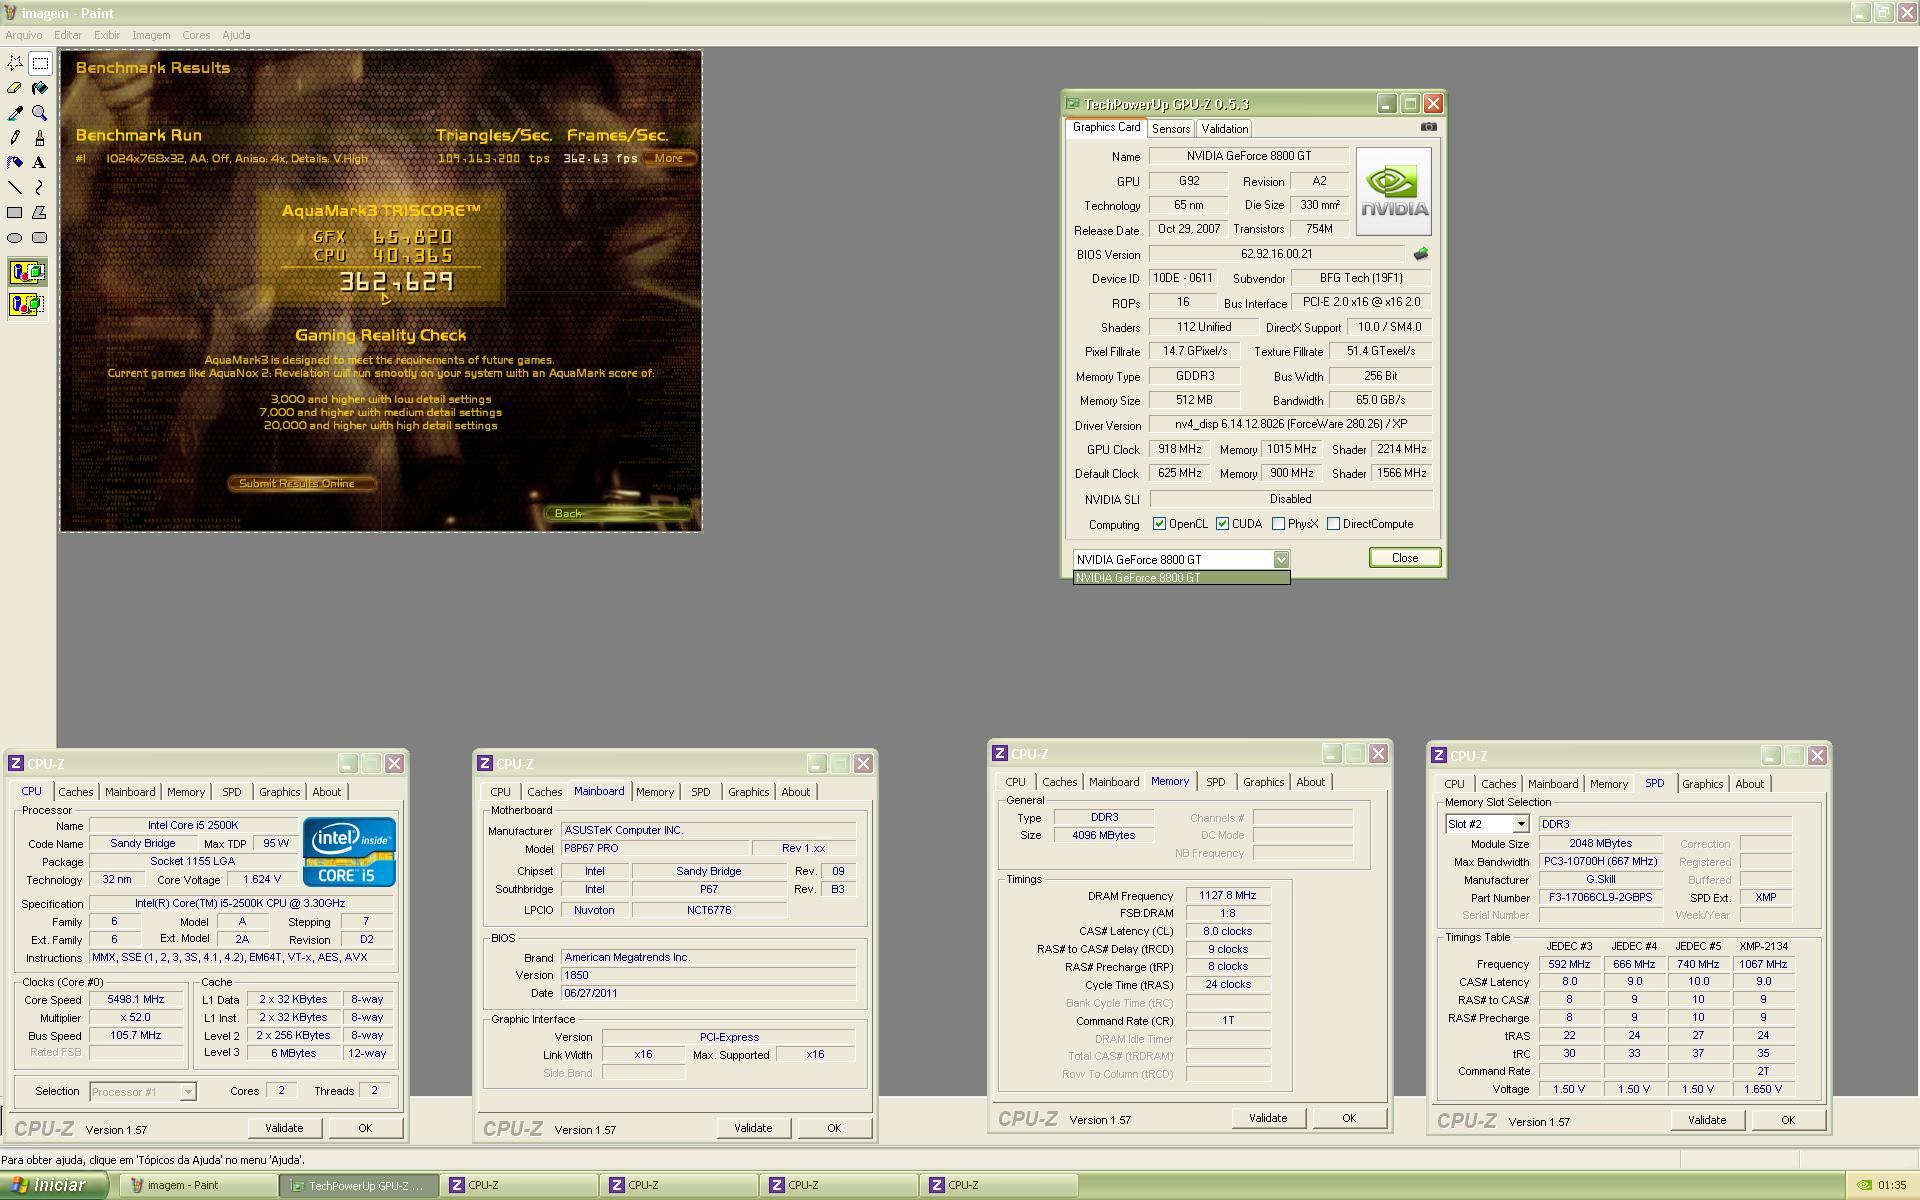Select the Ellipse shape tool
Image resolution: width=1920 pixels, height=1200 pixels.
pos(15,238)
